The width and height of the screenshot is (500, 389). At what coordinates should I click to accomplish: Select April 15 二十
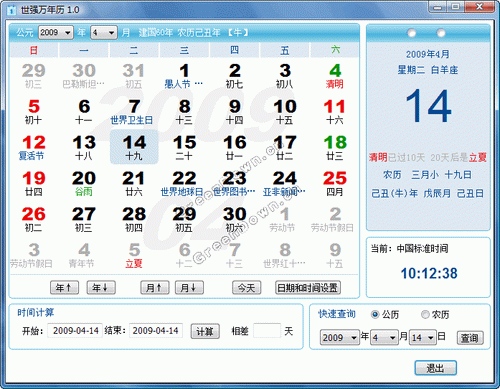pos(184,148)
